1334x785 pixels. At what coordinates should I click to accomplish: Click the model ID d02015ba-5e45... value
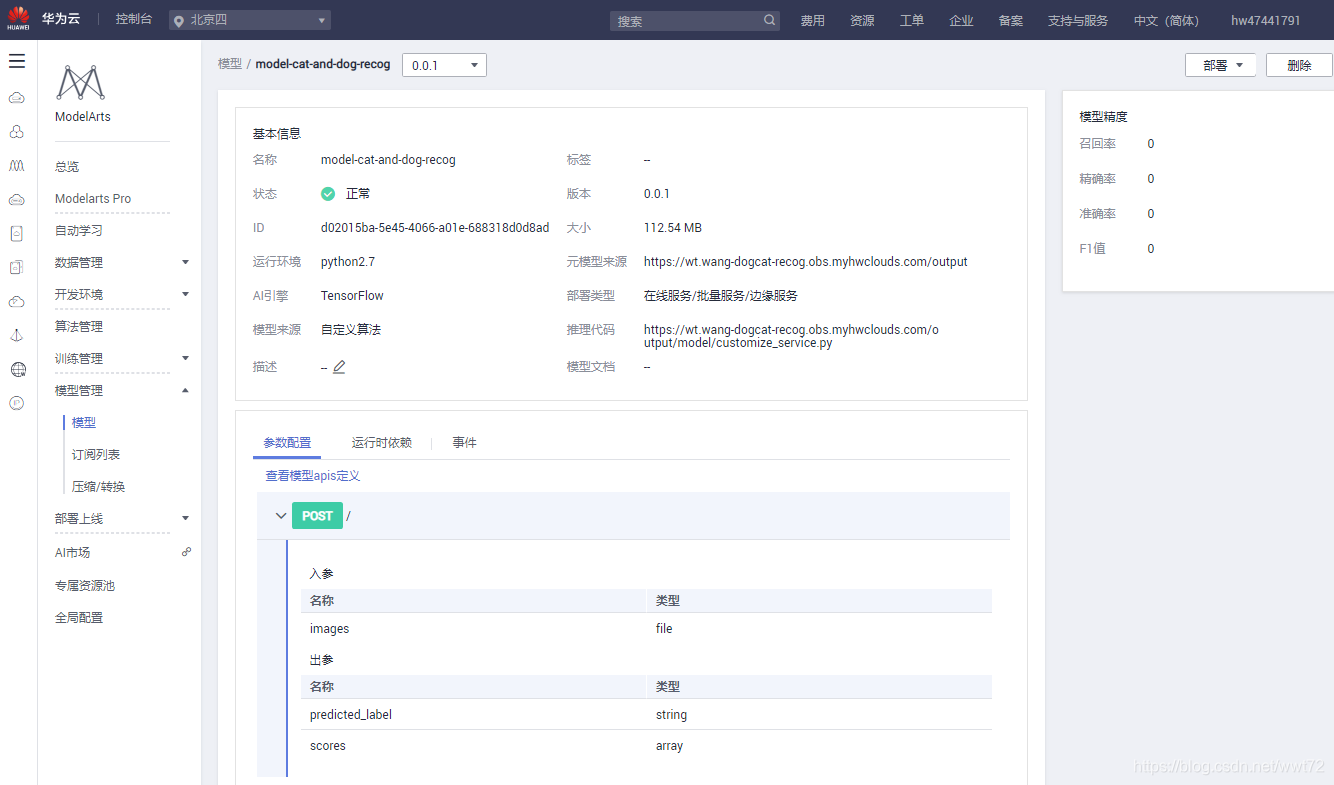click(x=435, y=227)
